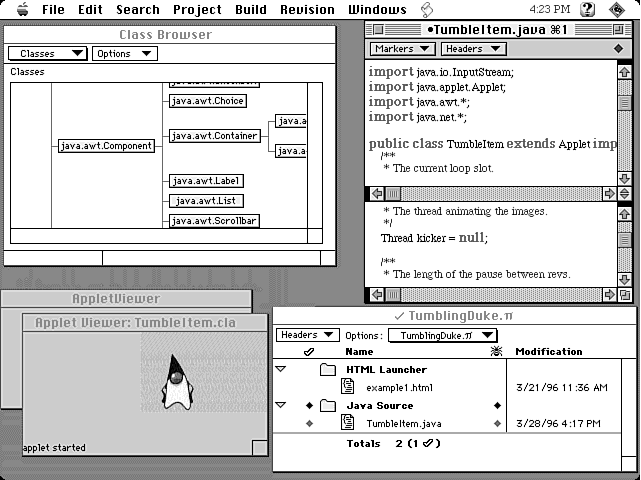The width and height of the screenshot is (641, 480).
Task: Open the Classes dropdown in Class Browser
Action: tap(47, 54)
